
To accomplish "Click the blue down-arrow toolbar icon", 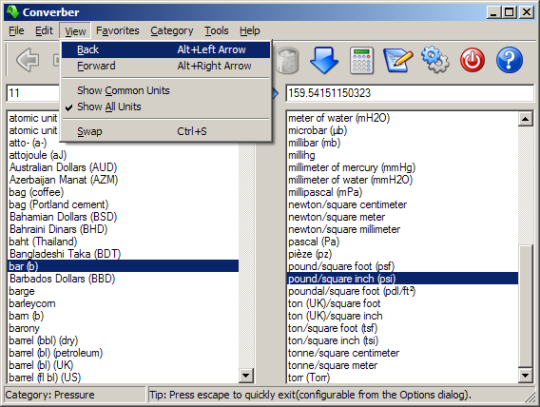I will tap(324, 60).
